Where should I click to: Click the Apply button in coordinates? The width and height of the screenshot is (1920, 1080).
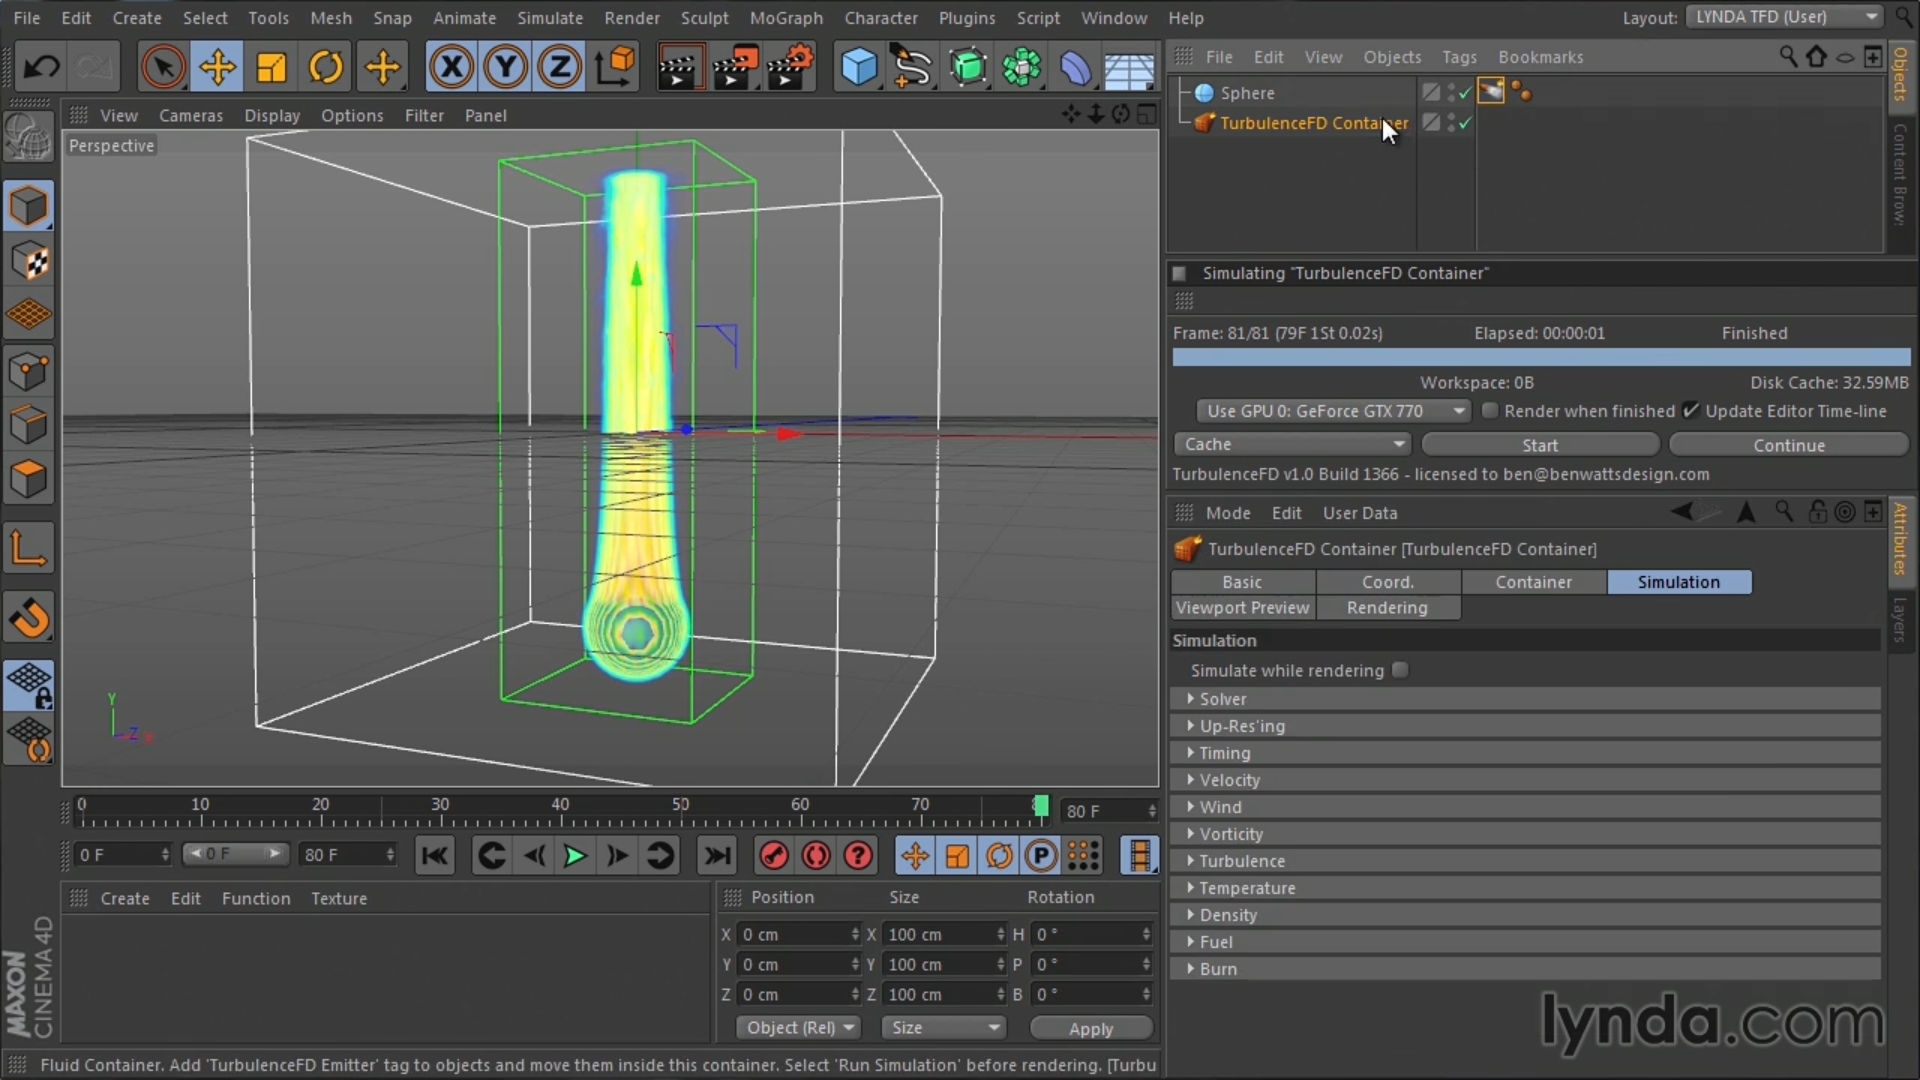tap(1090, 1029)
